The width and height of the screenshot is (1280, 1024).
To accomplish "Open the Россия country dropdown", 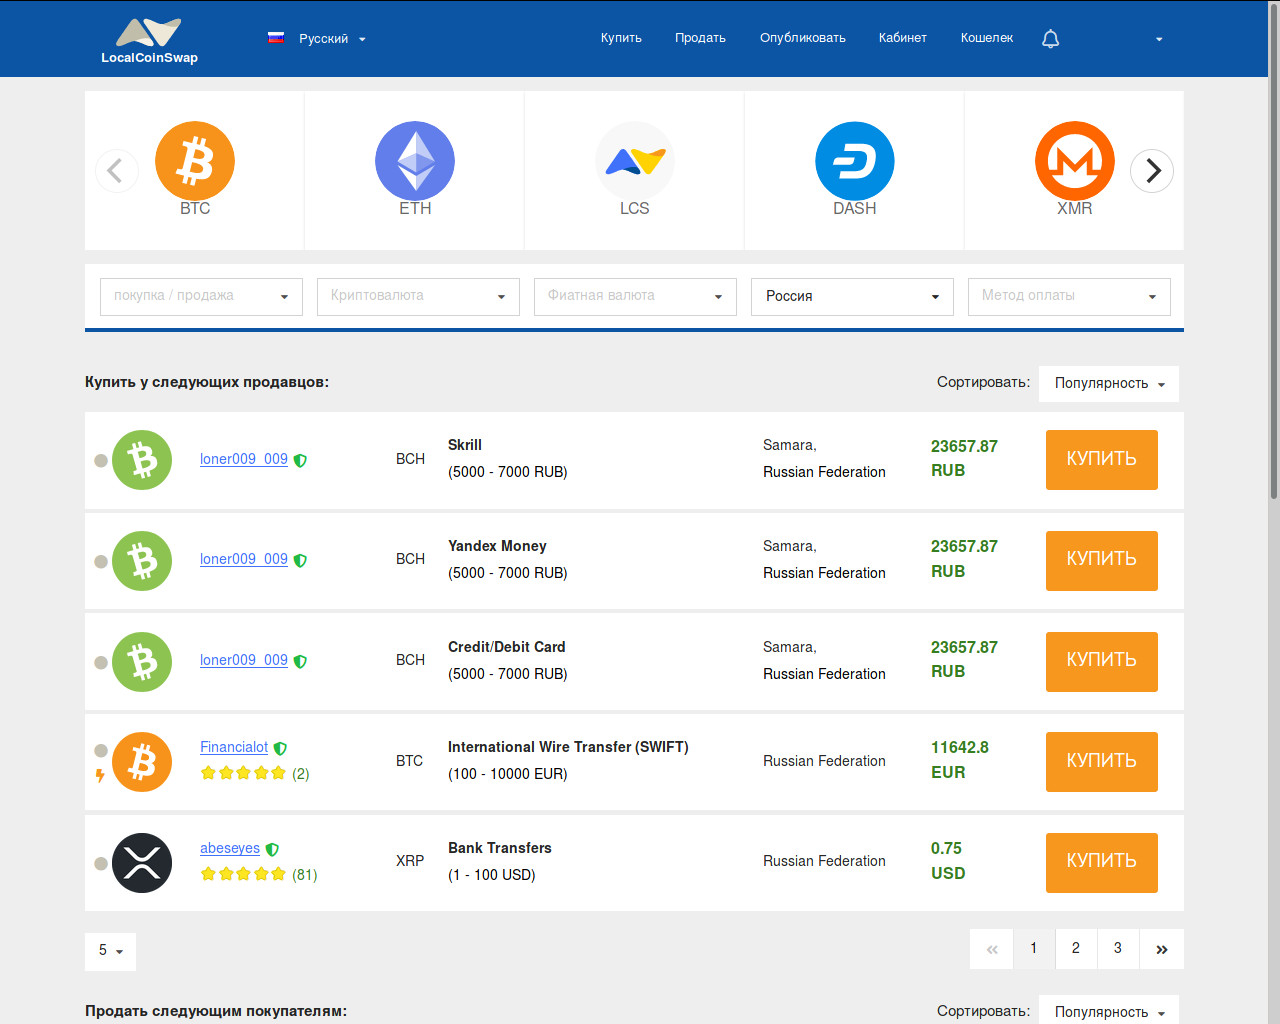I will click(x=852, y=296).
